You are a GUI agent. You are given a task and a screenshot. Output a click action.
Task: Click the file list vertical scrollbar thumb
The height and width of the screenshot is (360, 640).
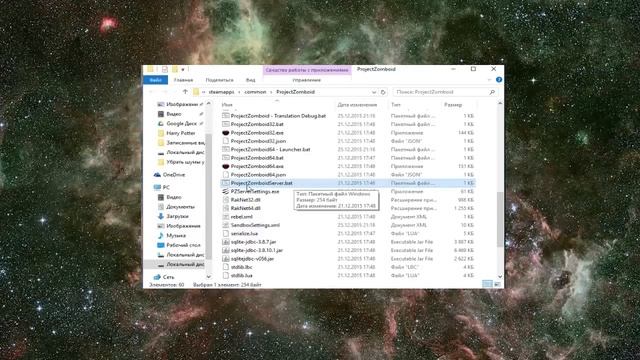click(x=500, y=219)
